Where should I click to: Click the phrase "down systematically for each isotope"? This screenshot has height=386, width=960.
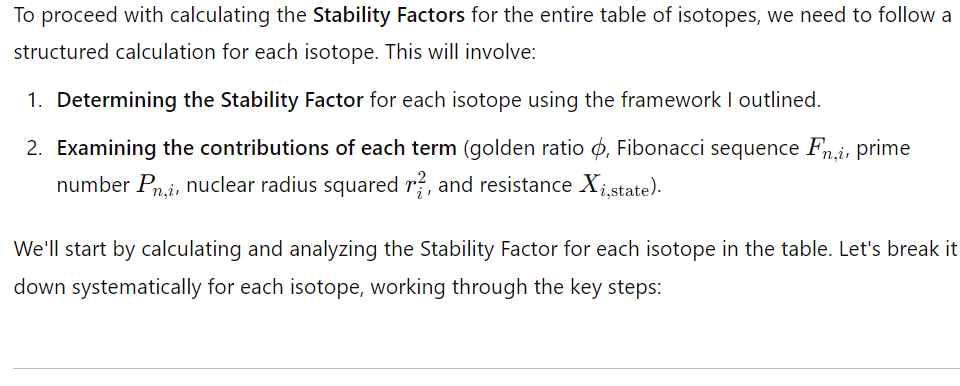click(x=189, y=287)
